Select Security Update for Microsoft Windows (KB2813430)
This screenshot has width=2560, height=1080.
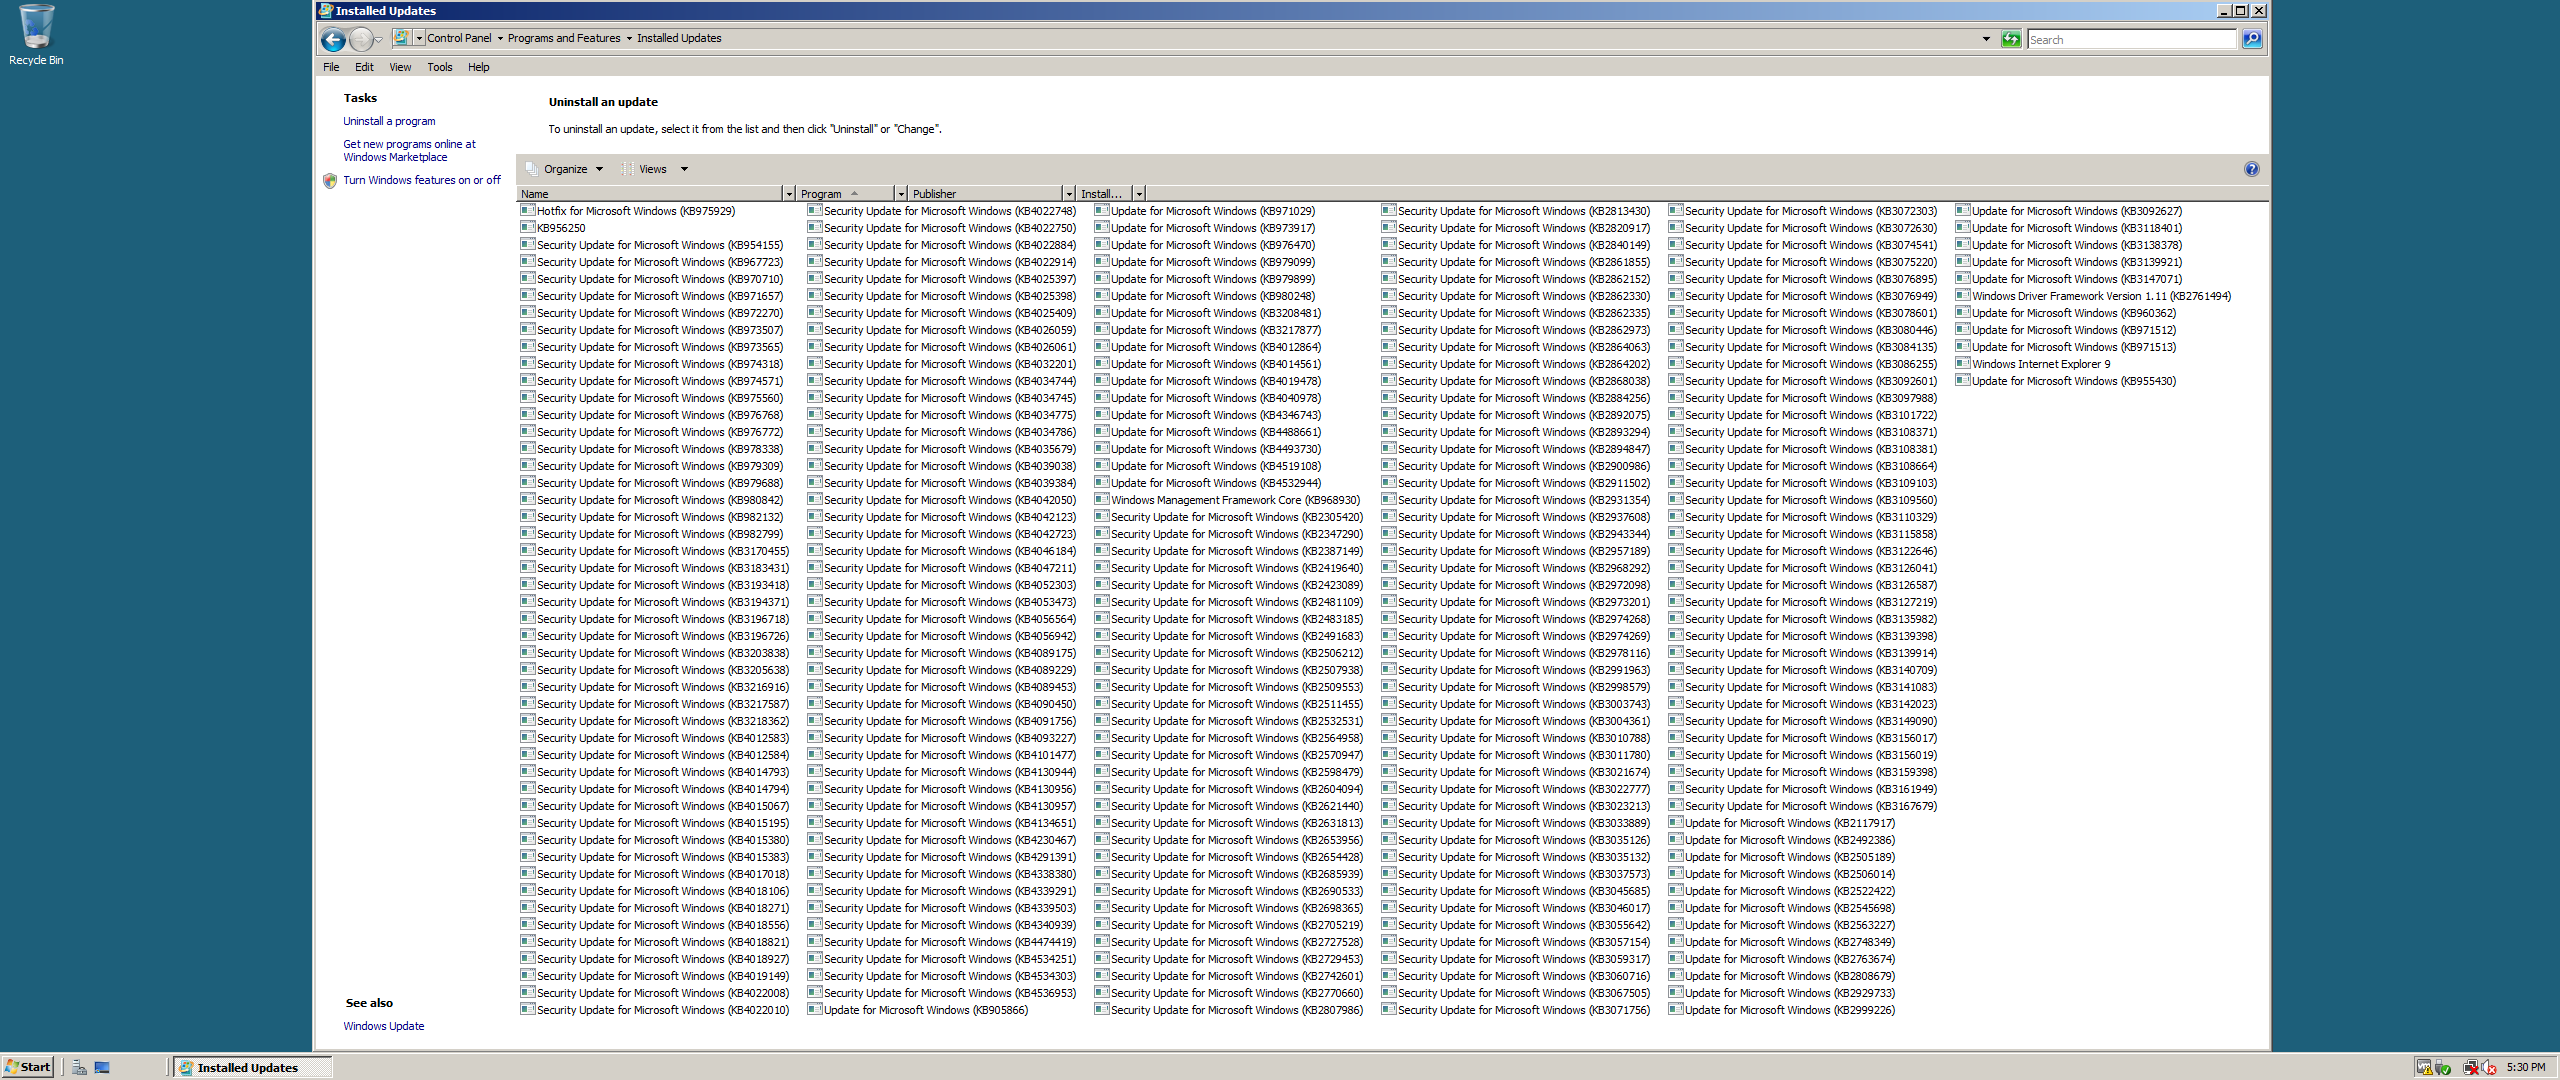1516,211
